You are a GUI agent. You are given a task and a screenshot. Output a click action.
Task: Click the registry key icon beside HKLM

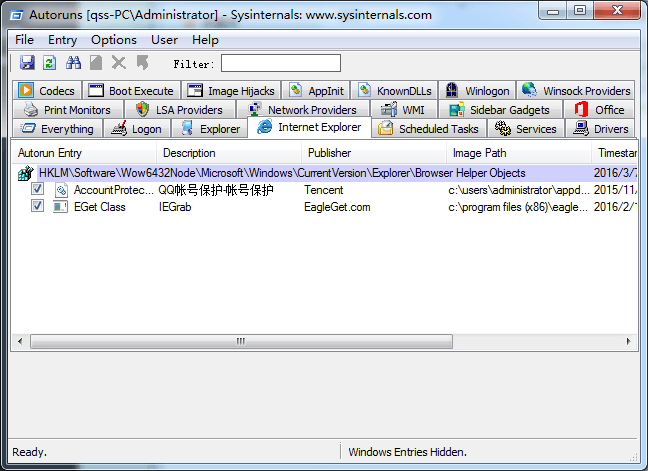pyautogui.click(x=26, y=173)
